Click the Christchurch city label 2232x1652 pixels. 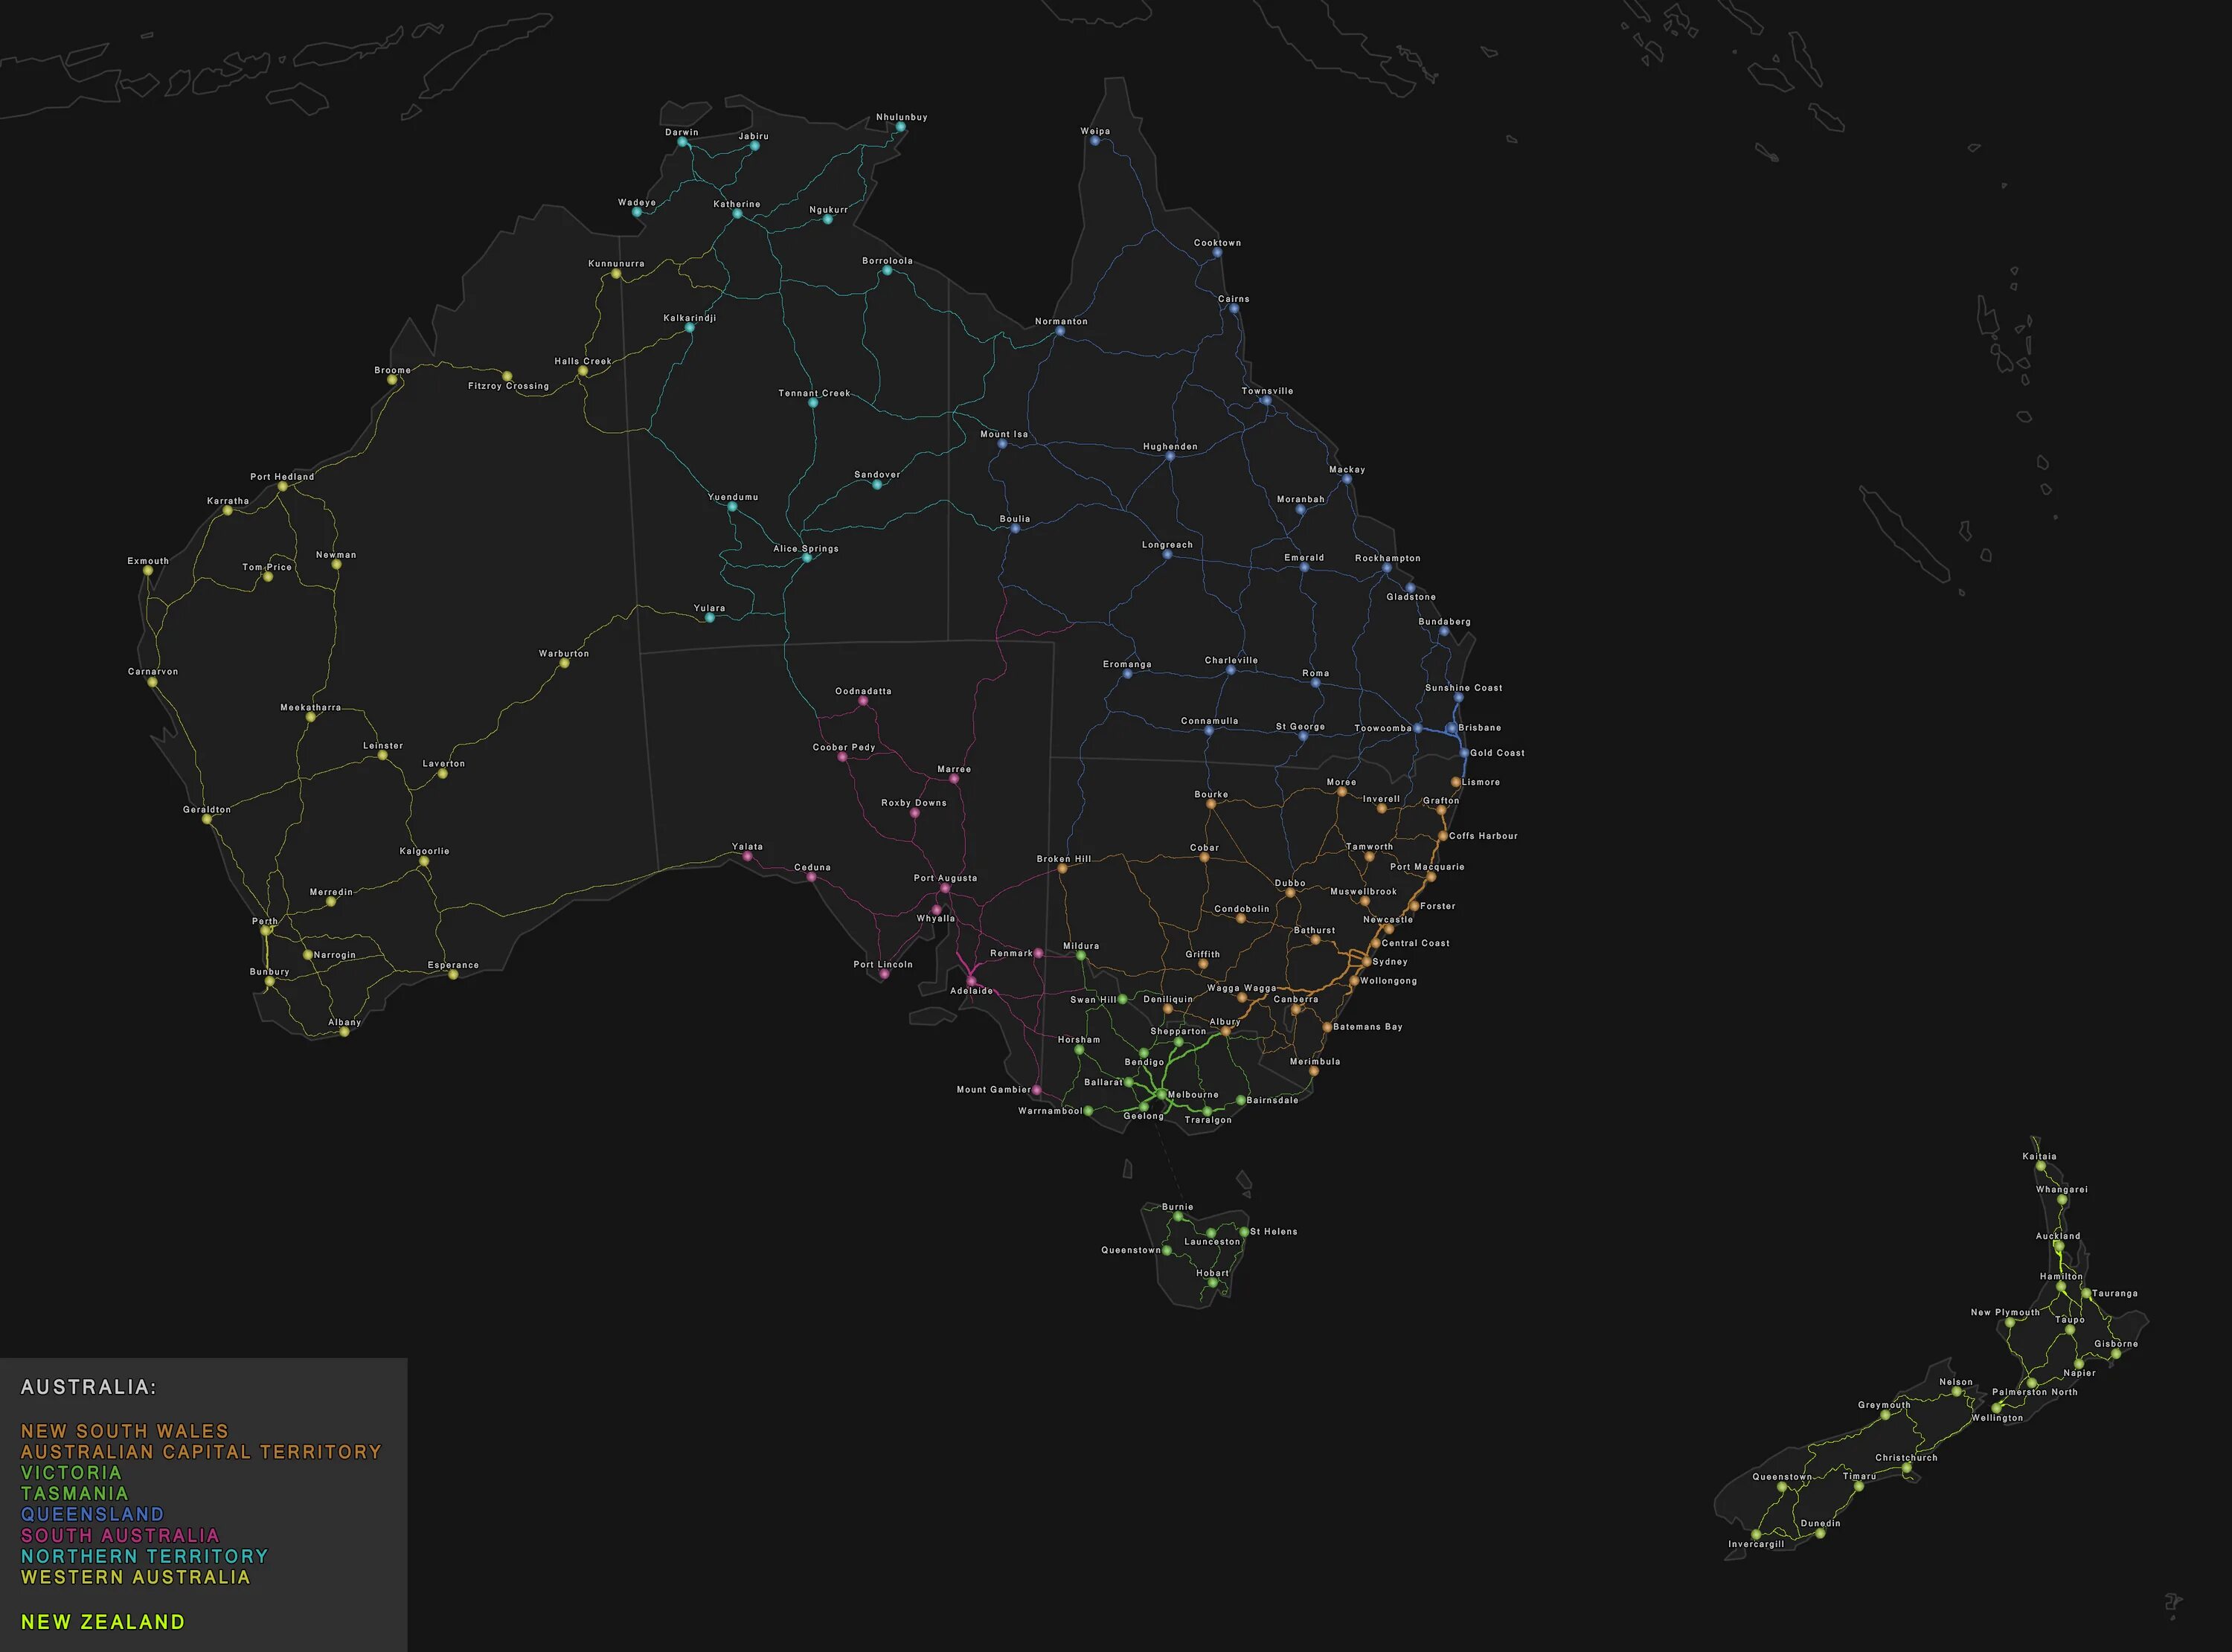click(1906, 1457)
